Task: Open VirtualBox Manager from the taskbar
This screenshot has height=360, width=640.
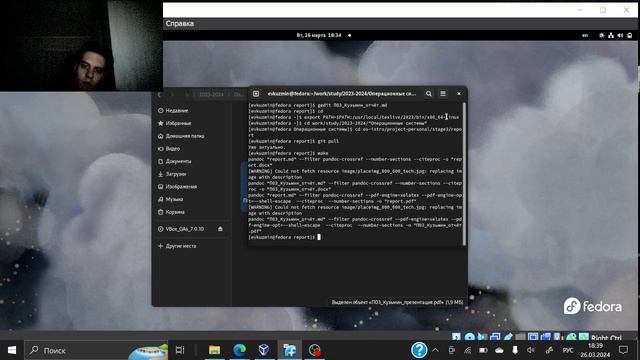Action: click(264, 350)
